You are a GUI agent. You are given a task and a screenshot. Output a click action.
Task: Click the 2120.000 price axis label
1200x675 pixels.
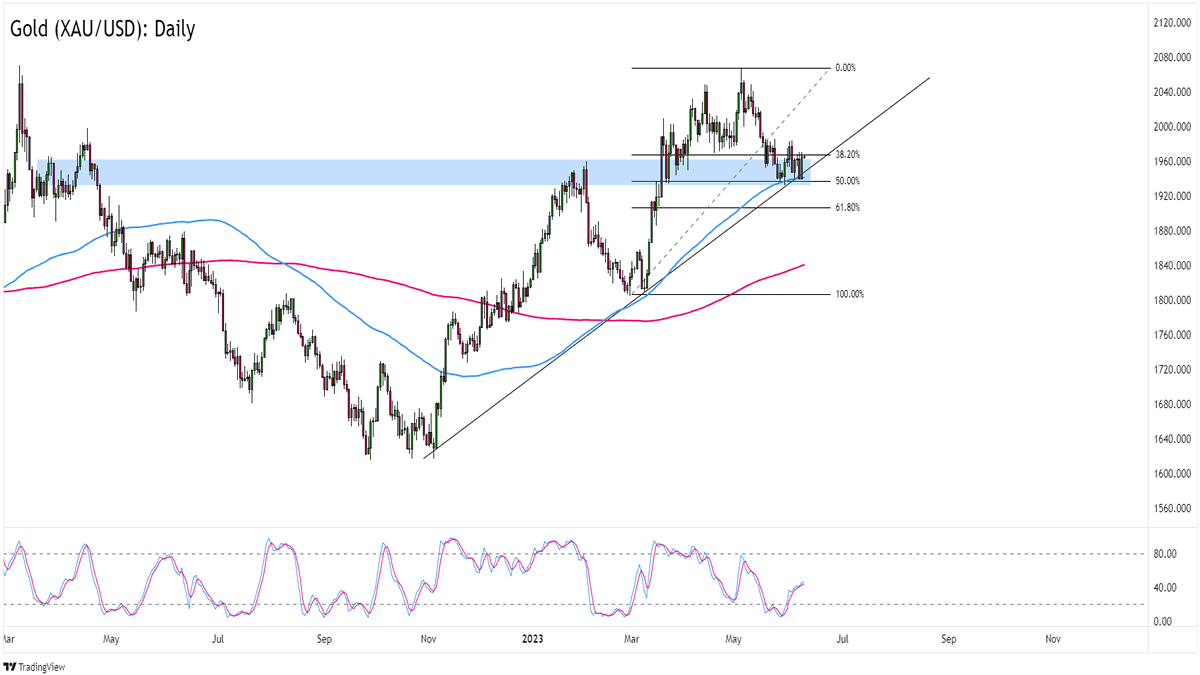click(x=1170, y=22)
